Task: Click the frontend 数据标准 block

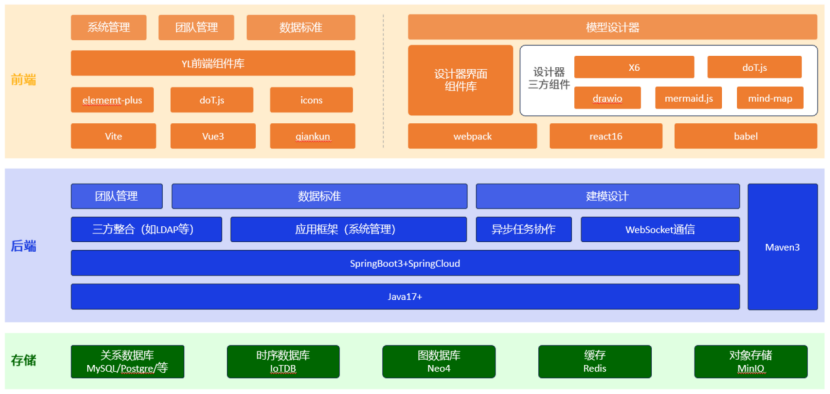Action: coord(301,28)
